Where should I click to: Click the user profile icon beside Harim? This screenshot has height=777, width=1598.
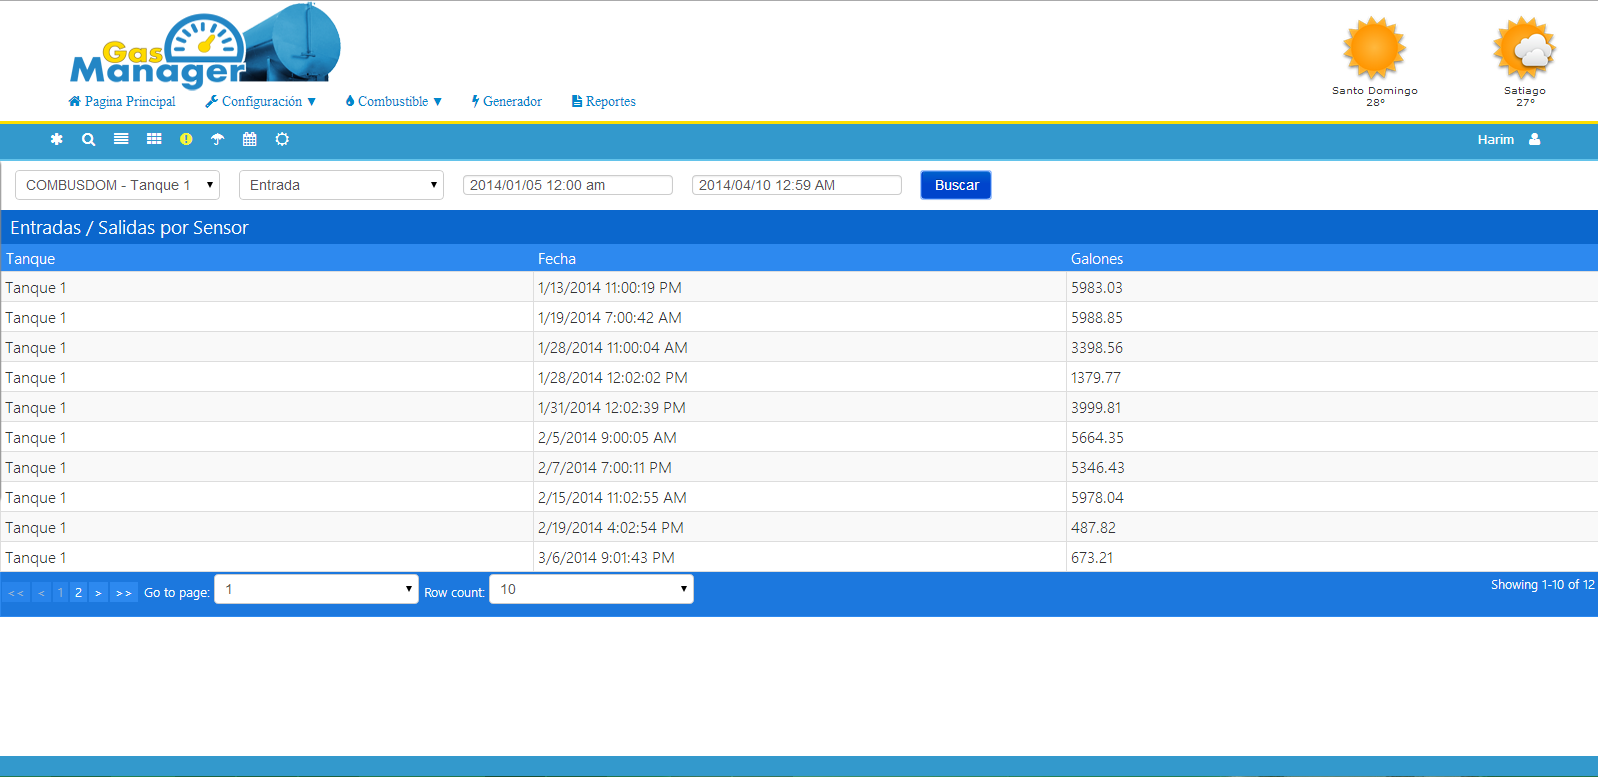click(x=1534, y=139)
